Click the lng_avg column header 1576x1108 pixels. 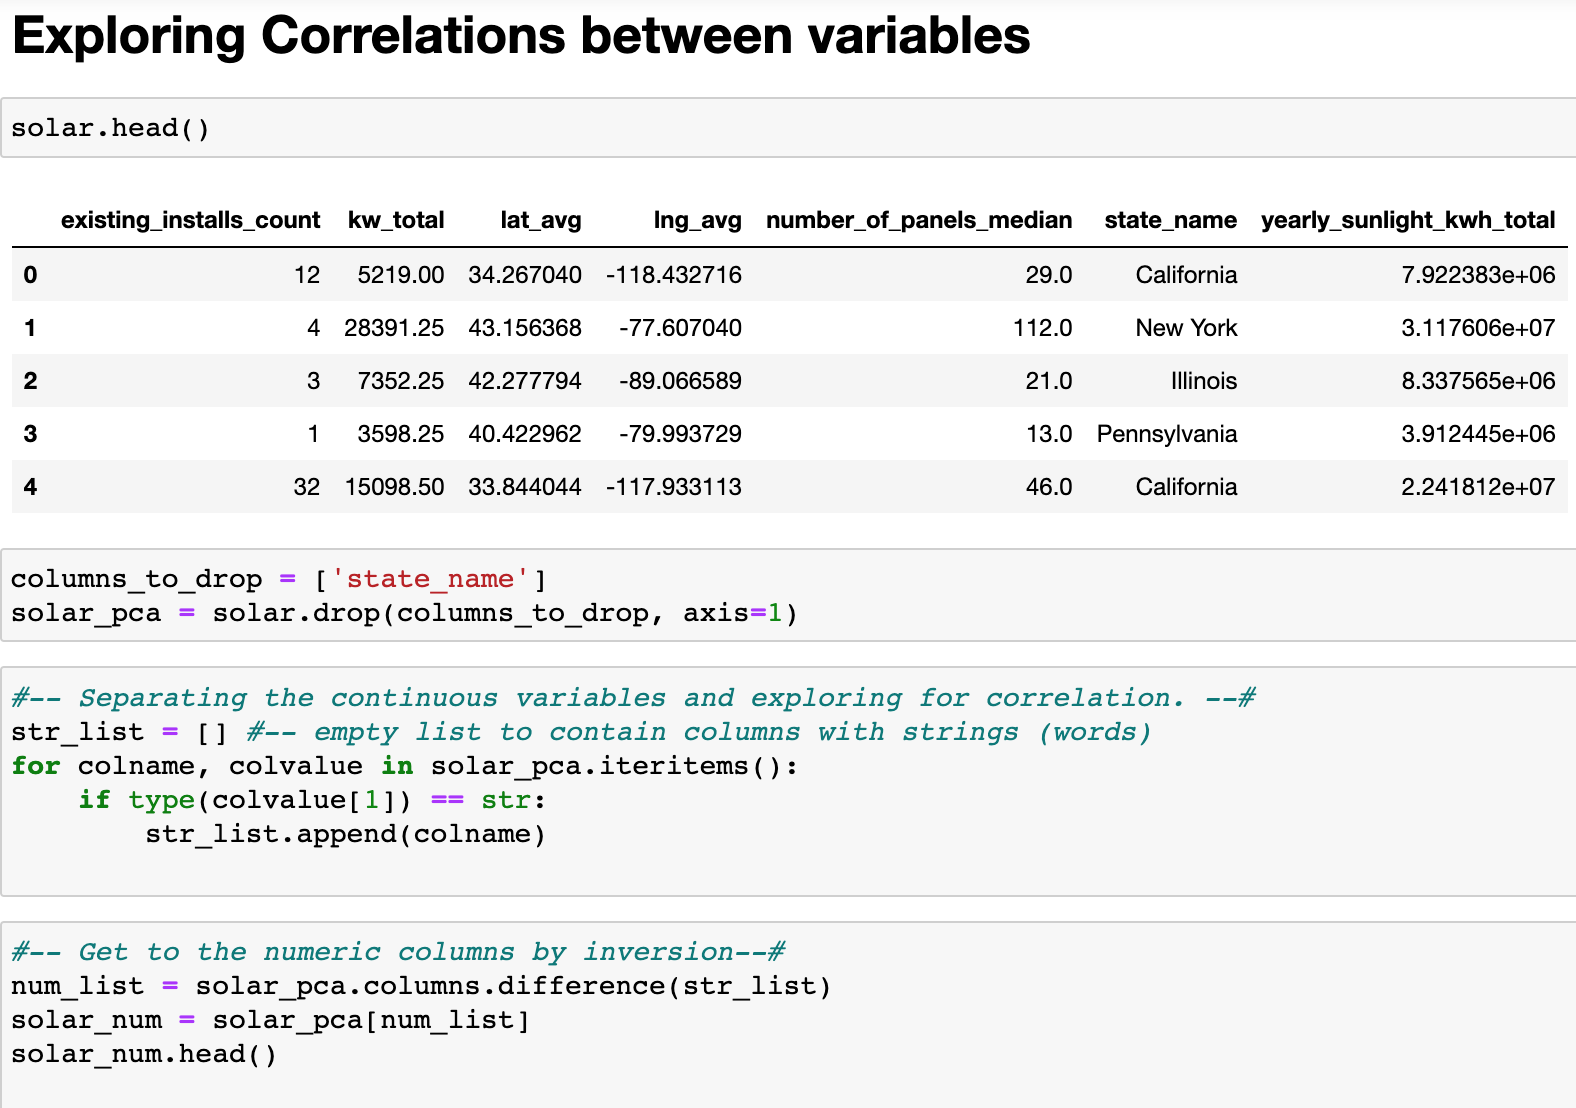(697, 220)
